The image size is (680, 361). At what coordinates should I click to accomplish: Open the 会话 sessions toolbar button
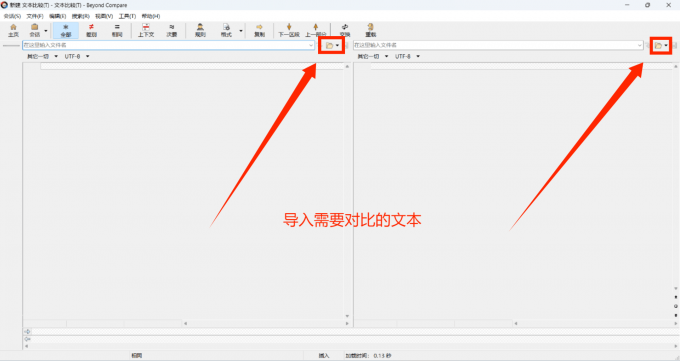tap(35, 30)
